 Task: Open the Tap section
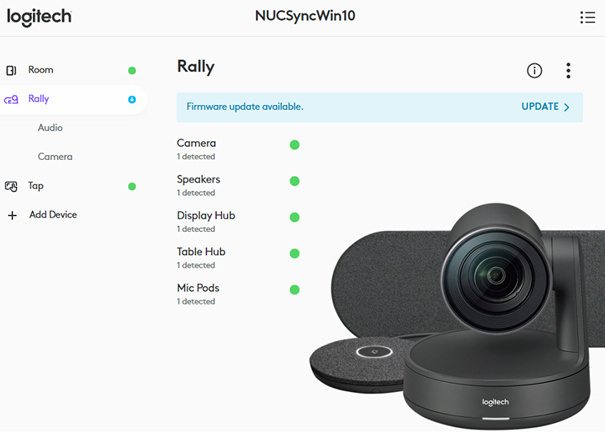pyautogui.click(x=36, y=186)
